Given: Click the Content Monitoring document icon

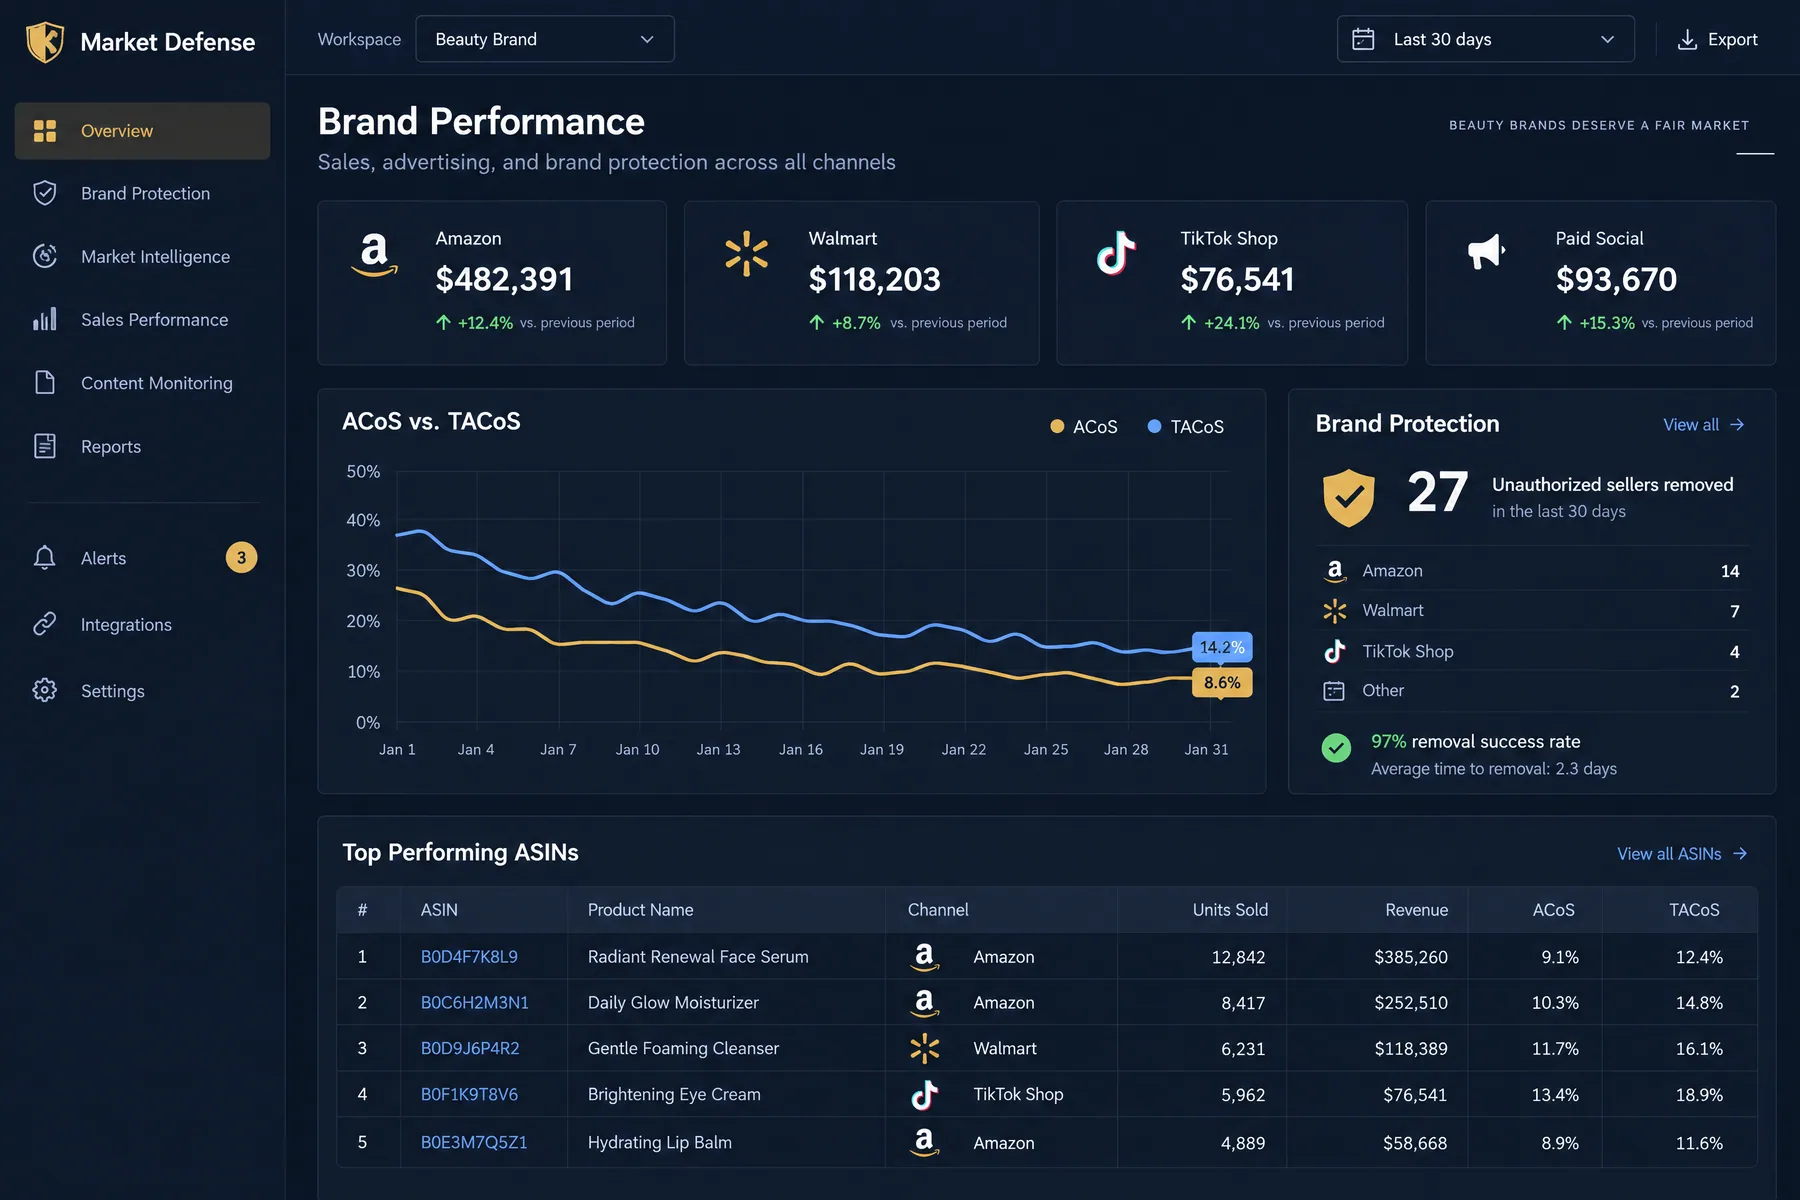Looking at the screenshot, I should tap(45, 382).
